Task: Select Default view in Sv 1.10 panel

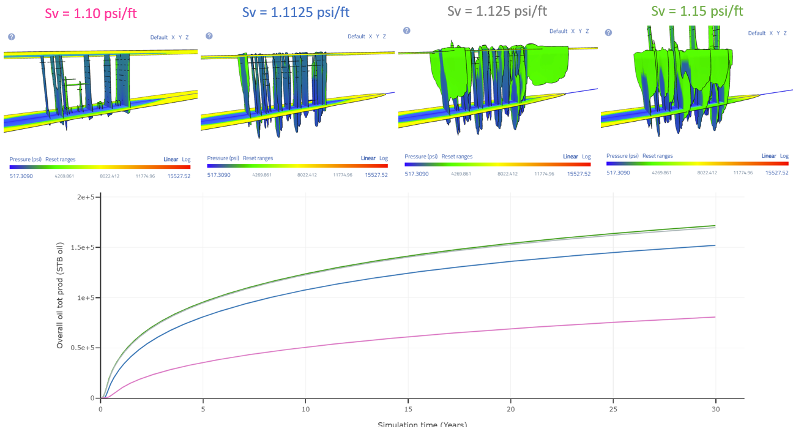Action: 160,37
